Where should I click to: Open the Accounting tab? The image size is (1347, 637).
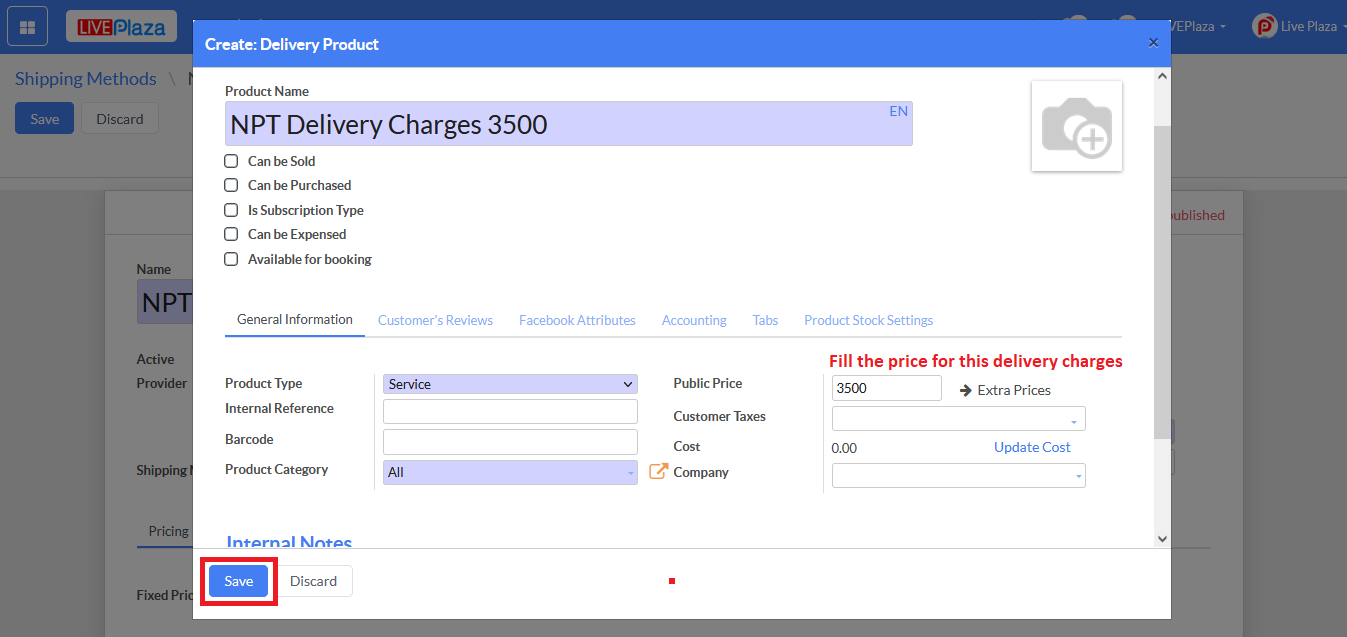click(694, 320)
